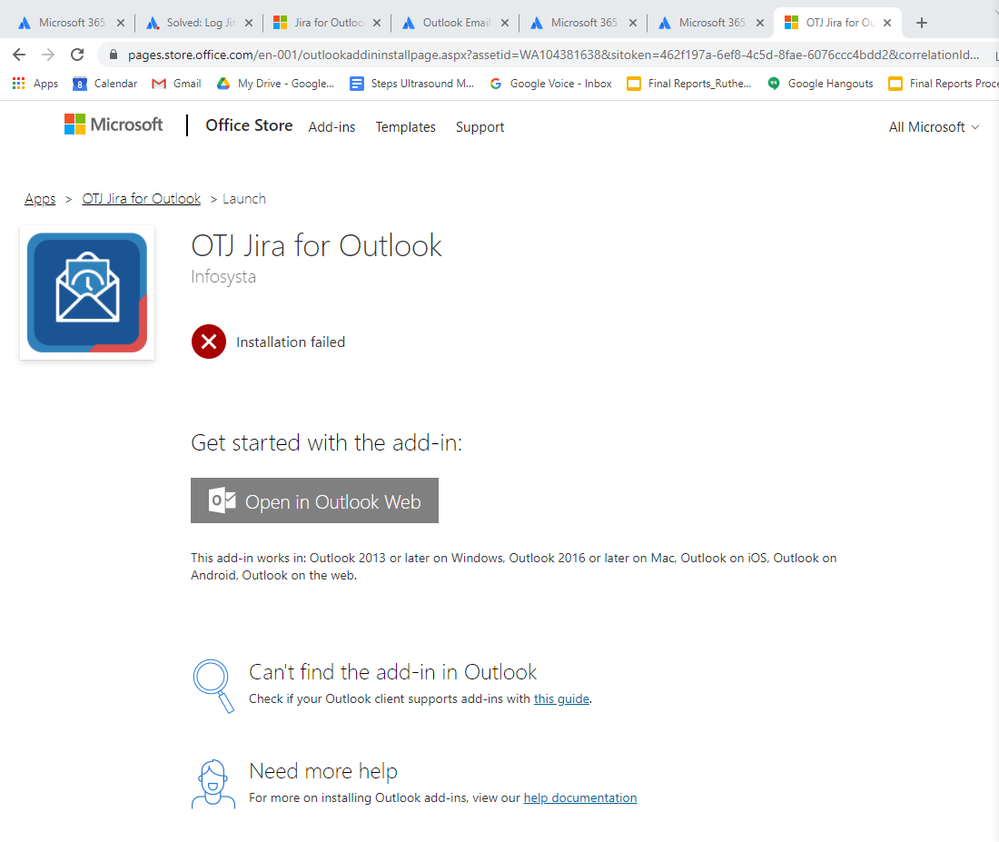The height and width of the screenshot is (842, 999).
Task: Click the magnifying glass add-in search icon
Action: [213, 685]
